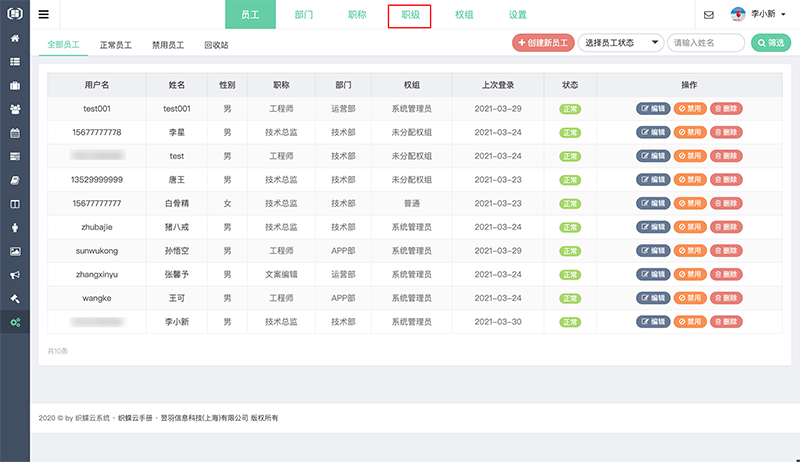Open the megaphone announcements sidebar icon

15,275
